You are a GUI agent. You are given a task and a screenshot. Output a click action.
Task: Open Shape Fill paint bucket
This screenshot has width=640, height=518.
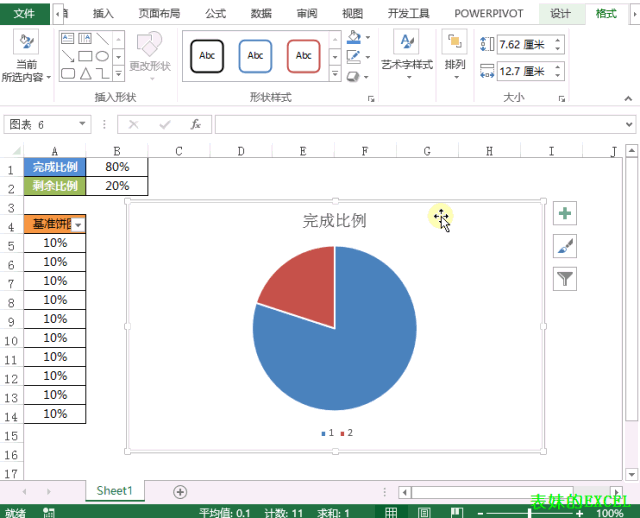[x=354, y=38]
